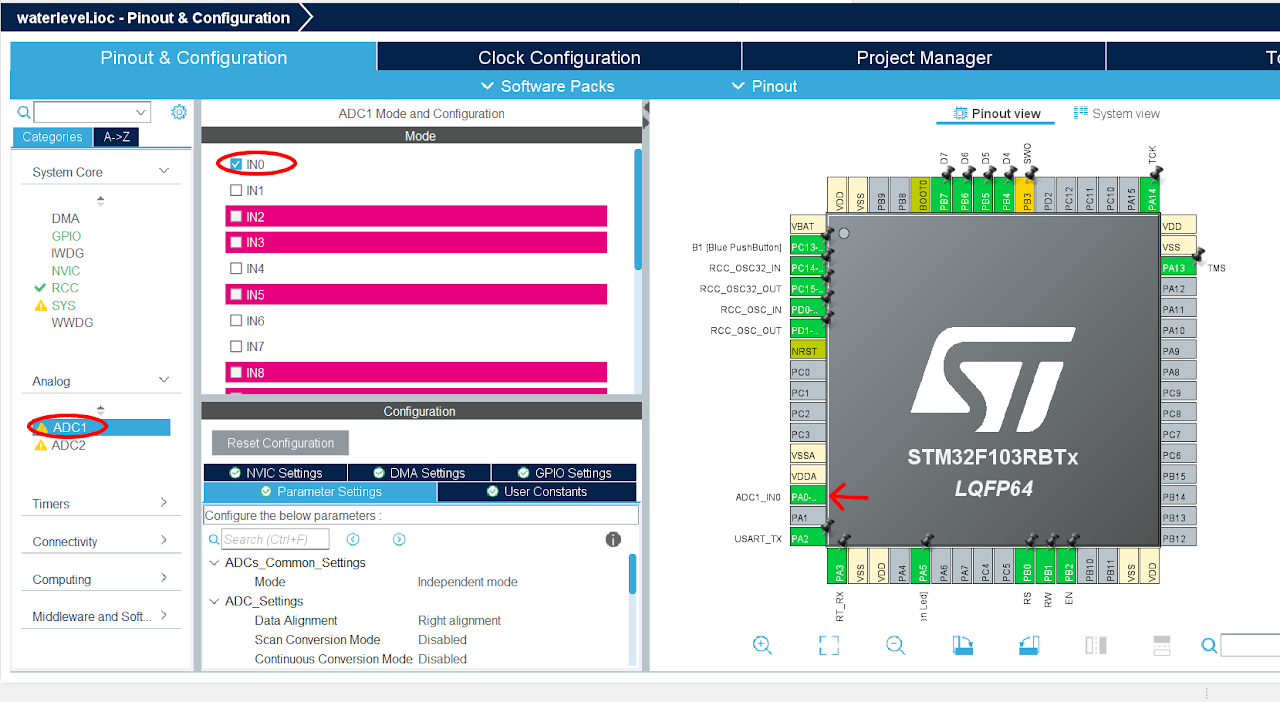Rotate the chip view clockwise
Viewport: 1280px width, 702px height.
point(962,645)
